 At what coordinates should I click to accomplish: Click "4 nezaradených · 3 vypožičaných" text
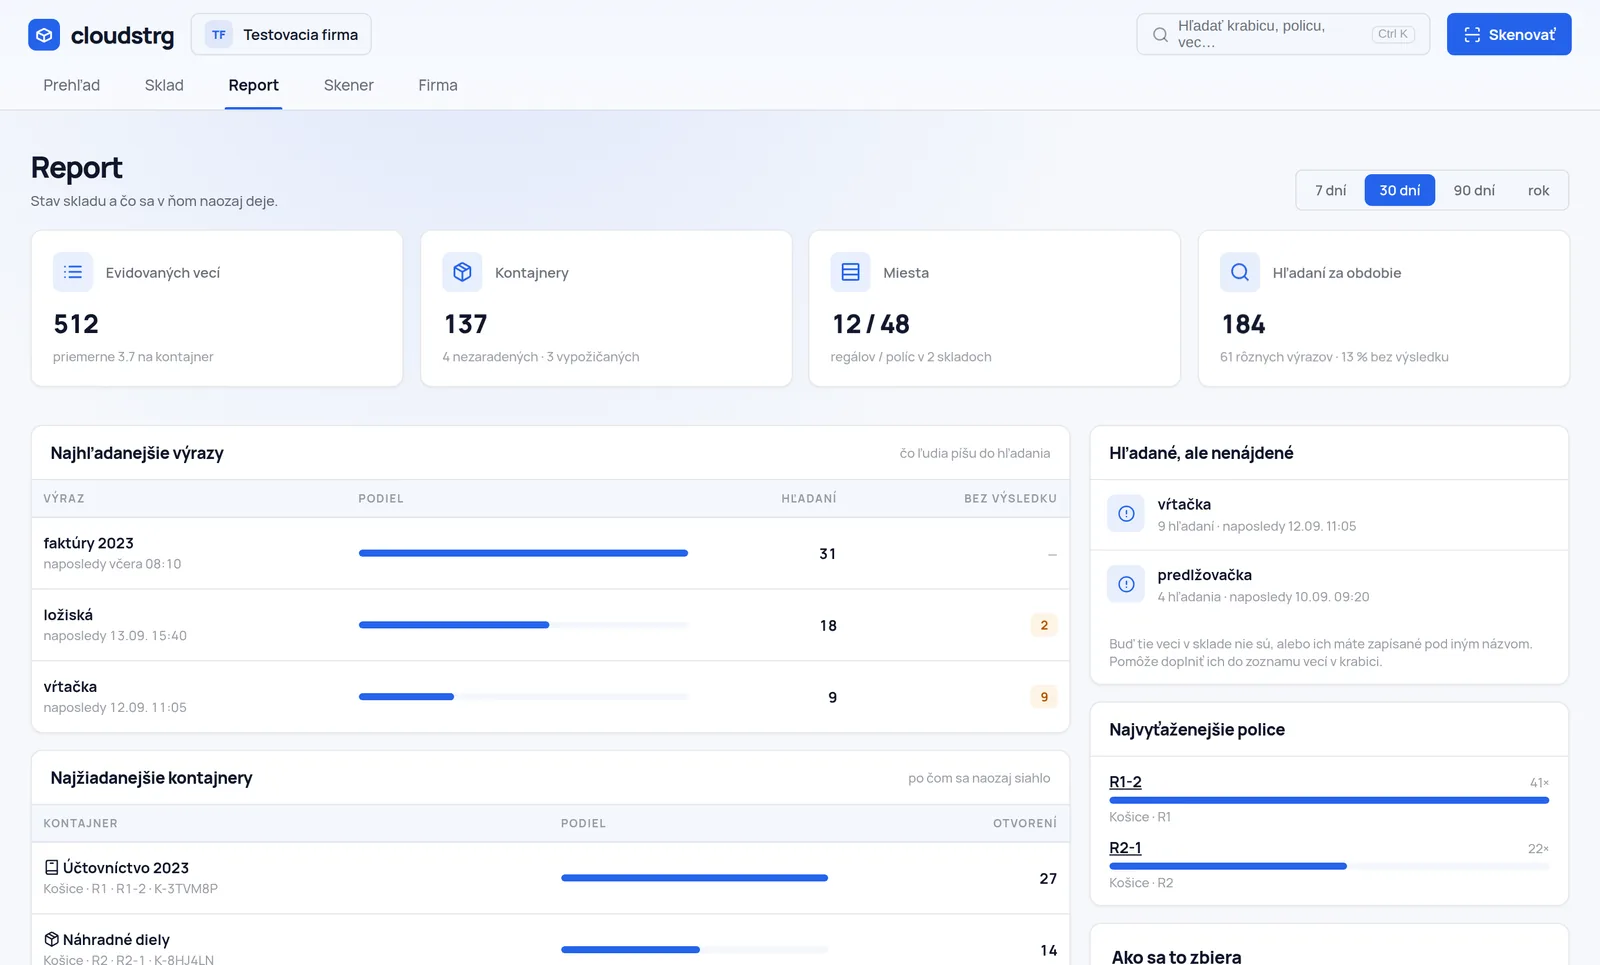coord(541,356)
